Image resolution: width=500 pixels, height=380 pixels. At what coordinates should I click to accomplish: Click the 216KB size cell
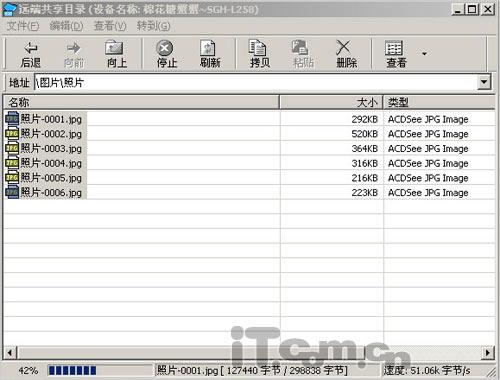365,178
